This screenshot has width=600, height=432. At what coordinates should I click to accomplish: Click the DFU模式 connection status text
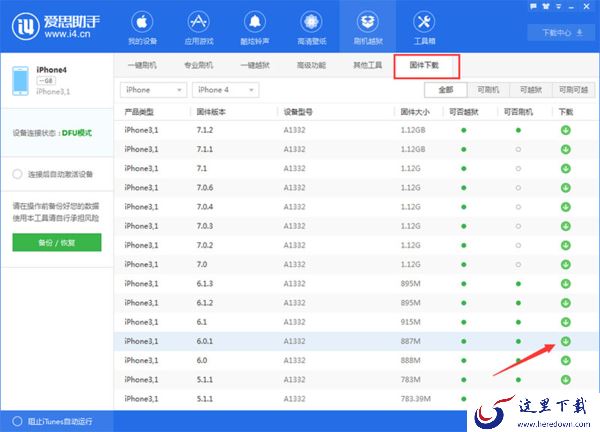[x=77, y=133]
